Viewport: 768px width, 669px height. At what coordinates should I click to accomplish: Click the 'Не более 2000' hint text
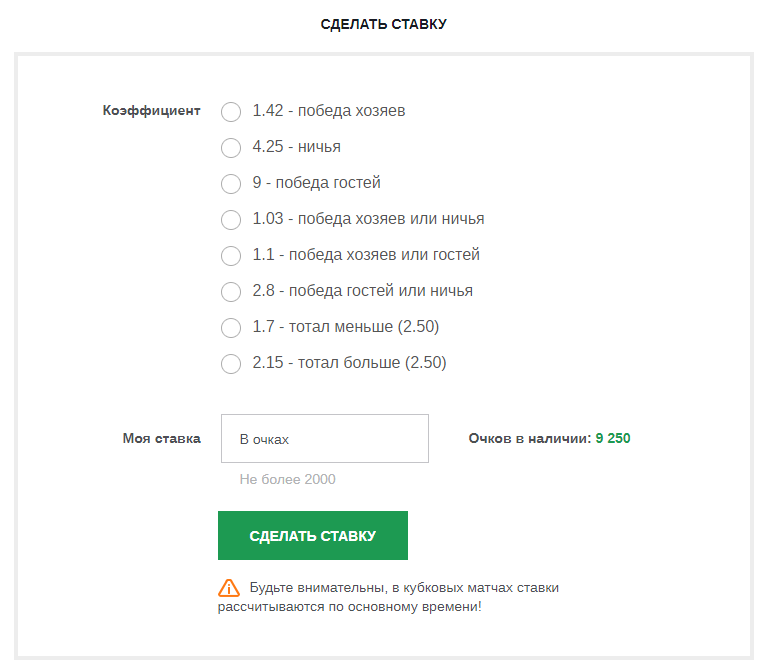[288, 479]
